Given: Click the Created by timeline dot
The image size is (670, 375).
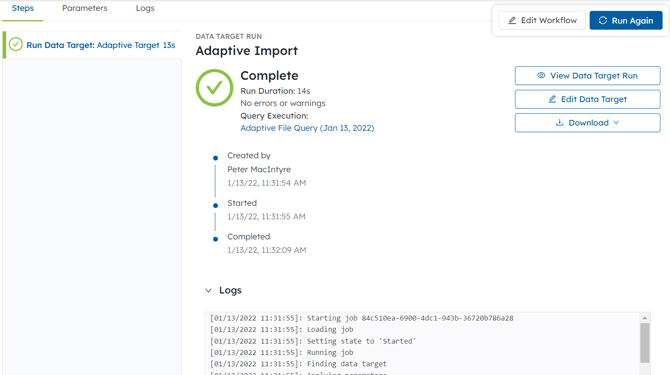Looking at the screenshot, I should pos(215,158).
